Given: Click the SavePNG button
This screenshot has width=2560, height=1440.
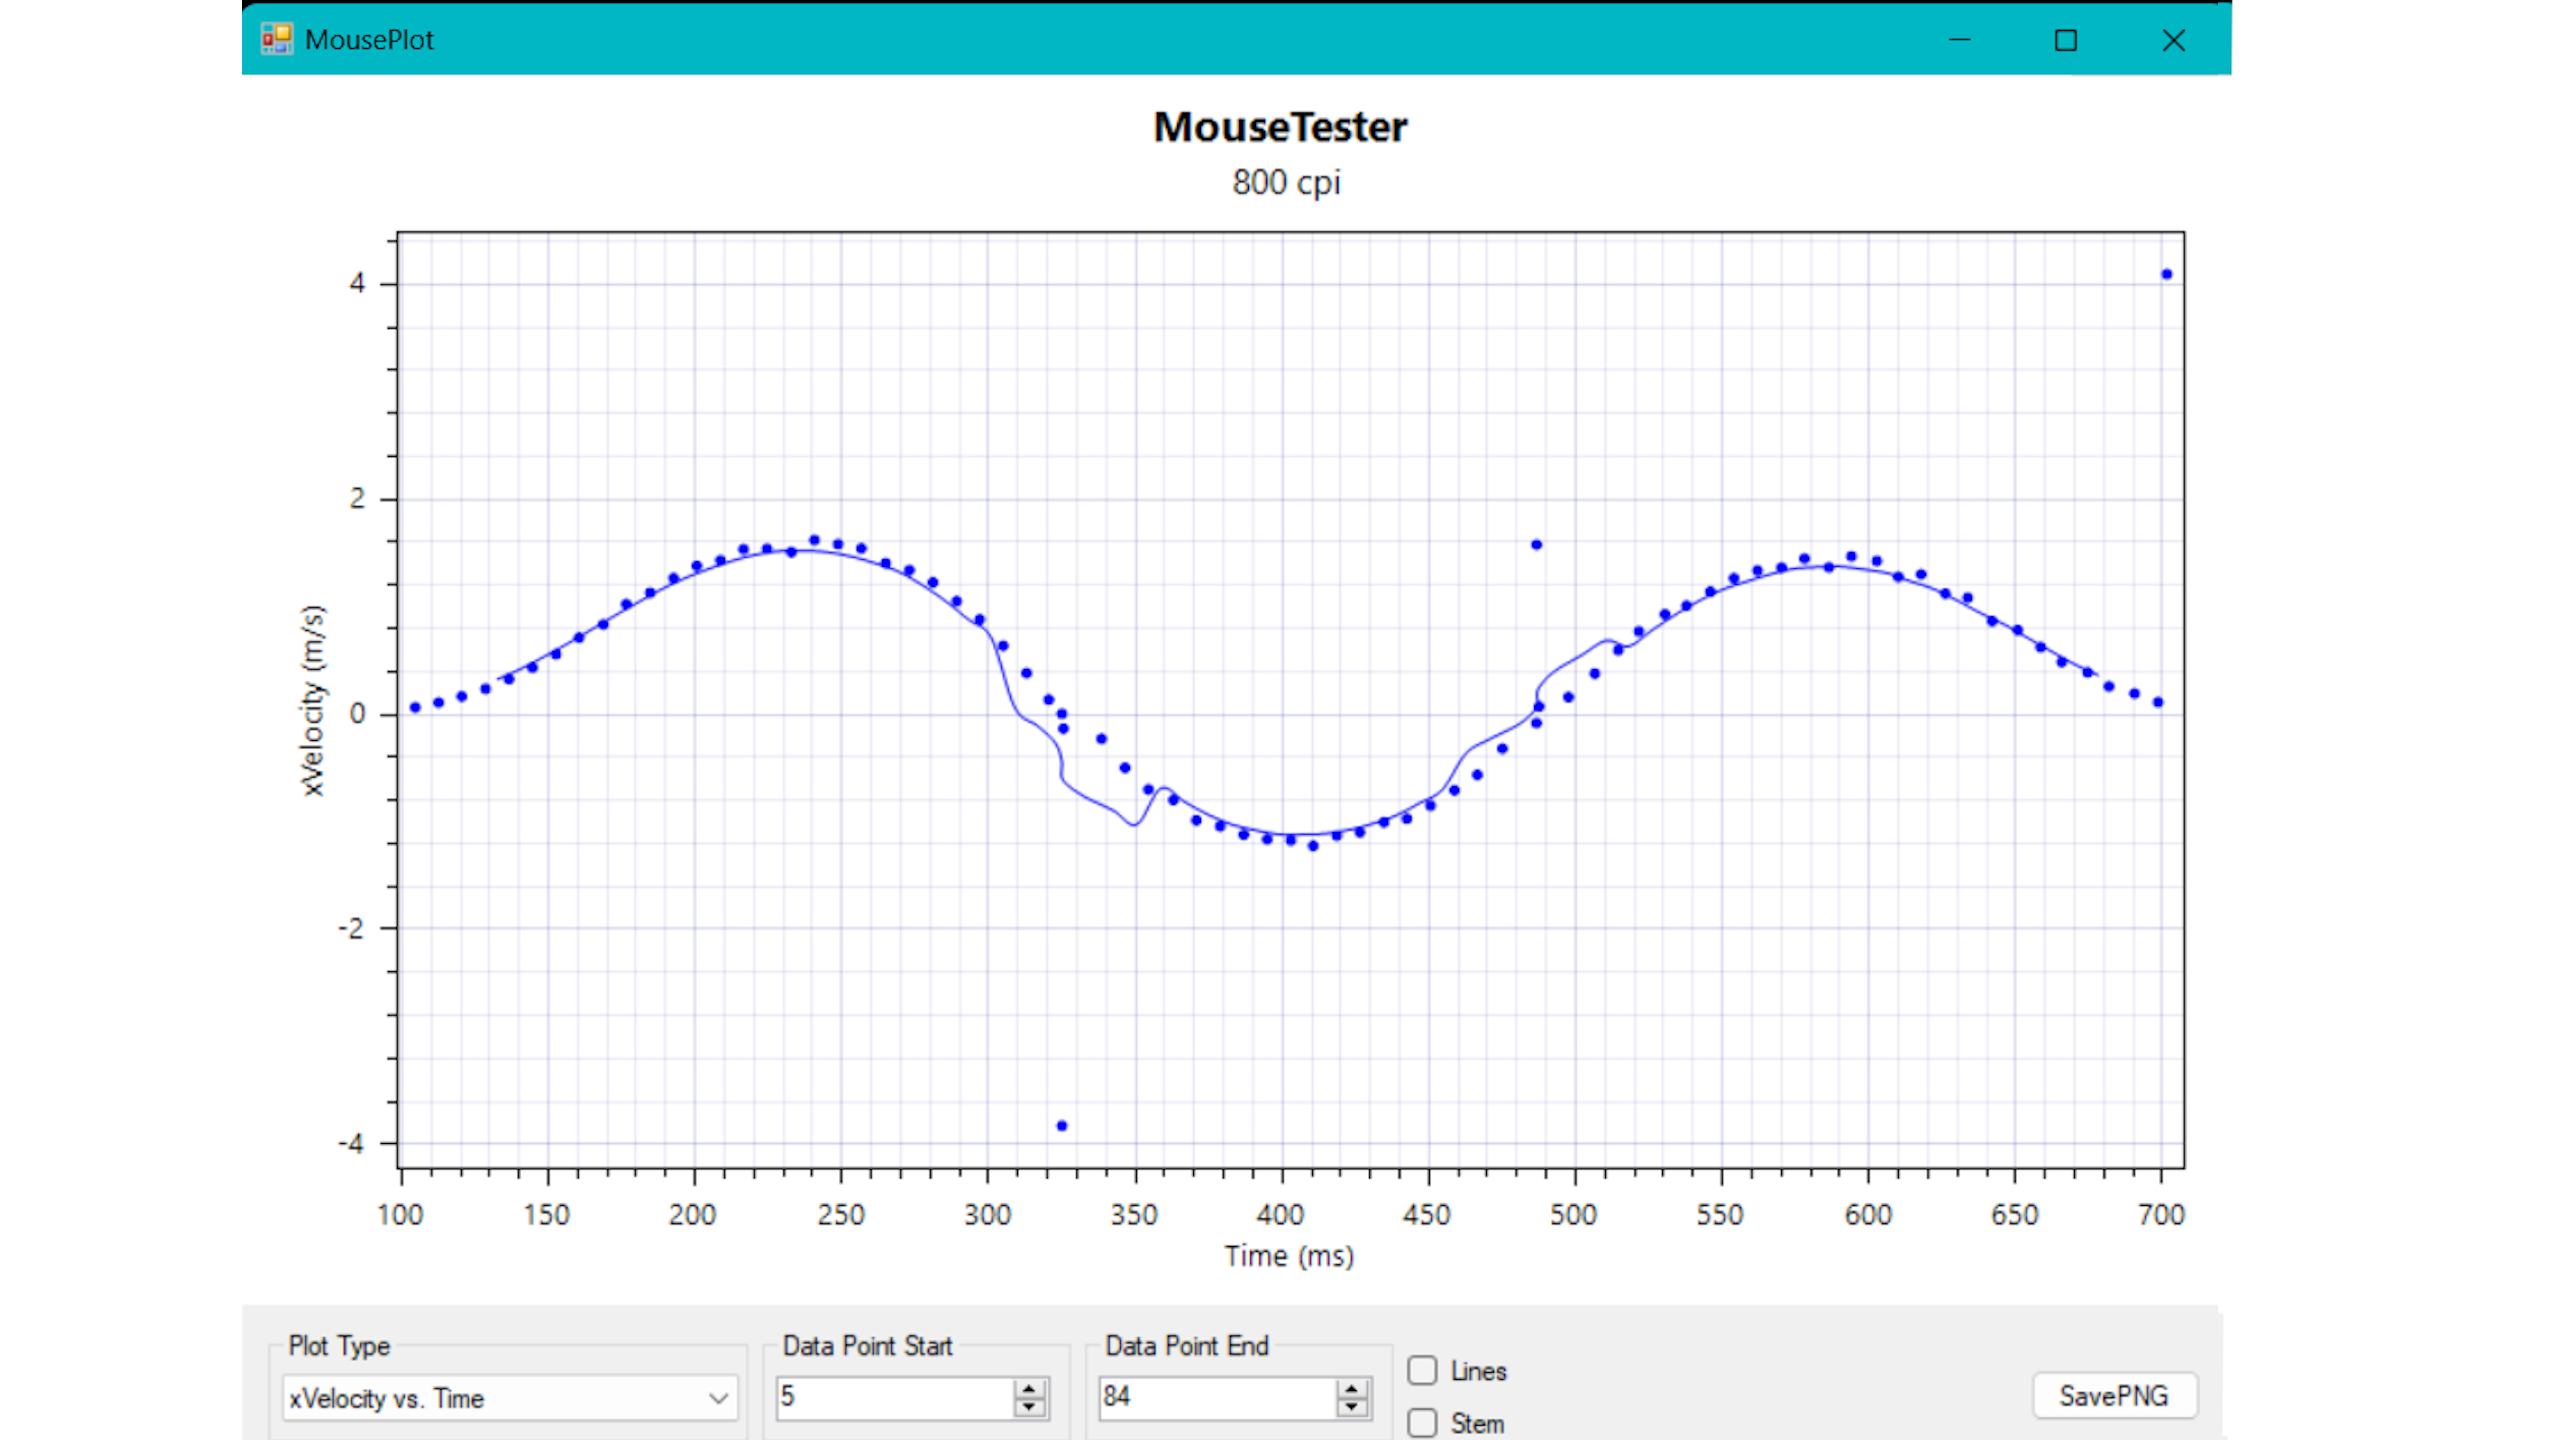Looking at the screenshot, I should (x=2110, y=1394).
